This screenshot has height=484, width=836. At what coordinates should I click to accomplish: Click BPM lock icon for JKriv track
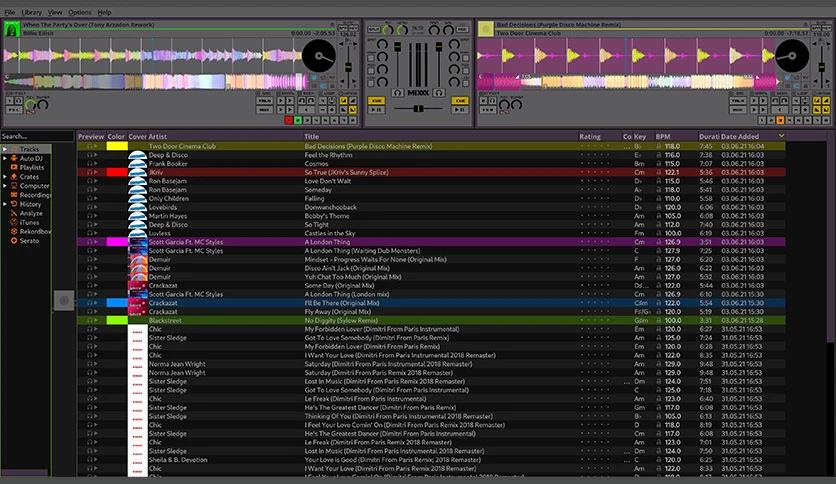(x=659, y=172)
